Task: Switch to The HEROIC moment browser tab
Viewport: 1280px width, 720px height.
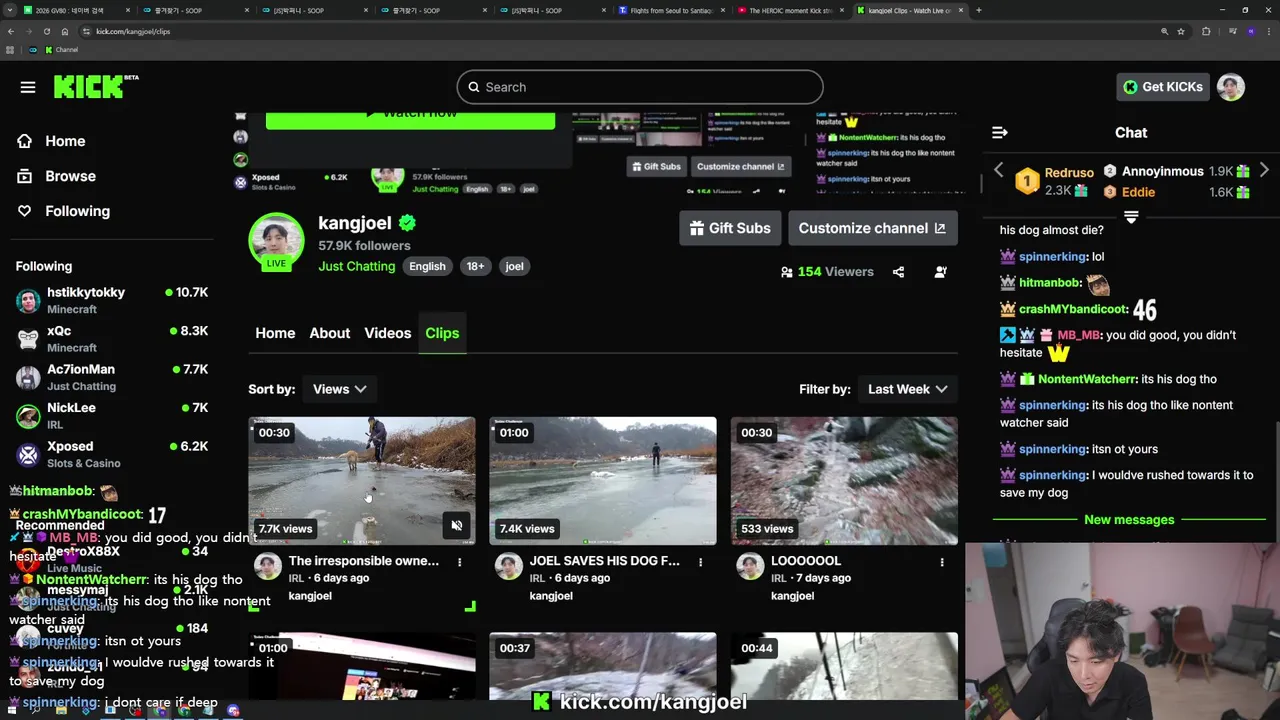Action: [x=790, y=10]
